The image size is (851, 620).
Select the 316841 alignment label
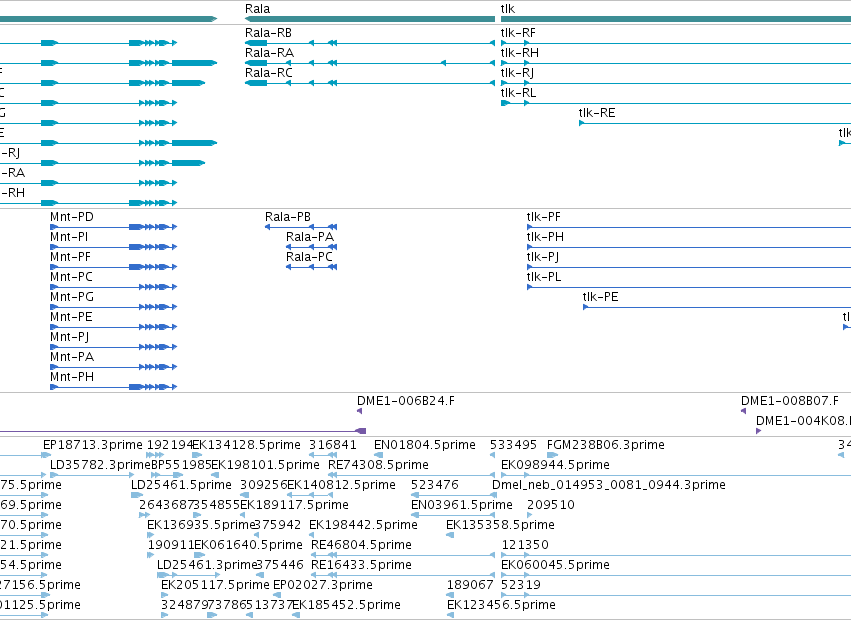[x=333, y=445]
